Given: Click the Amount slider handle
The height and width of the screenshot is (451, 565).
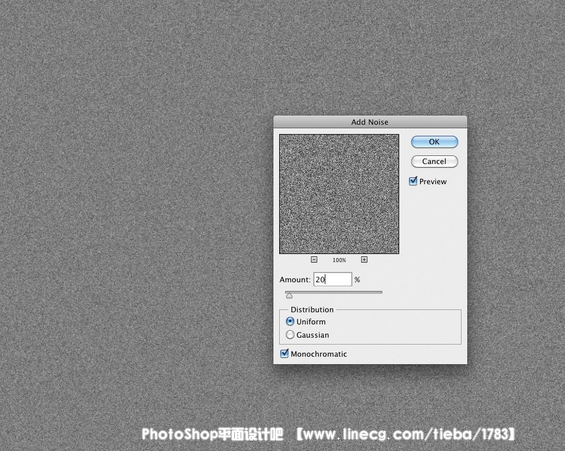Looking at the screenshot, I should click(x=289, y=296).
